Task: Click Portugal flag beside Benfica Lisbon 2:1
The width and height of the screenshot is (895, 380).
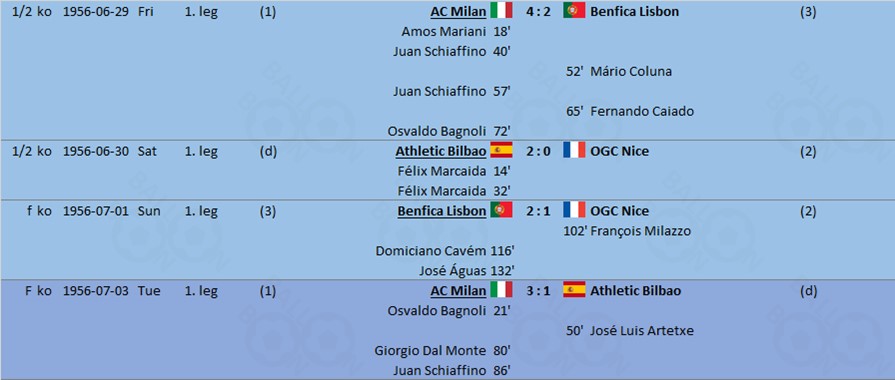Action: [x=501, y=210]
